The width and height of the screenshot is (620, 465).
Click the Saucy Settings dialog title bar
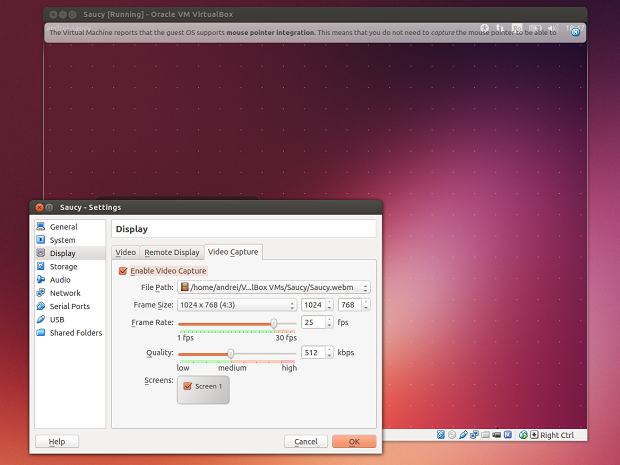[x=206, y=207]
